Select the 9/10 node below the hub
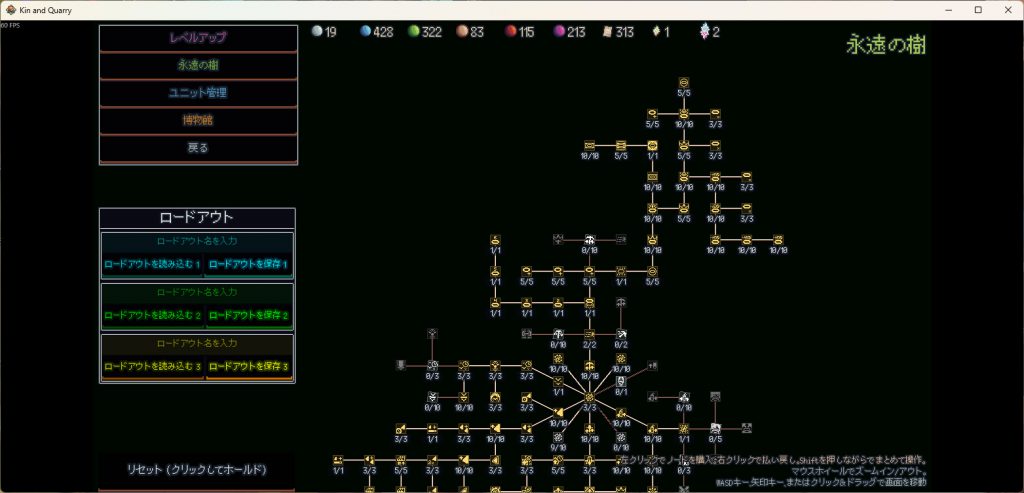The height and width of the screenshot is (493, 1024). click(558, 438)
